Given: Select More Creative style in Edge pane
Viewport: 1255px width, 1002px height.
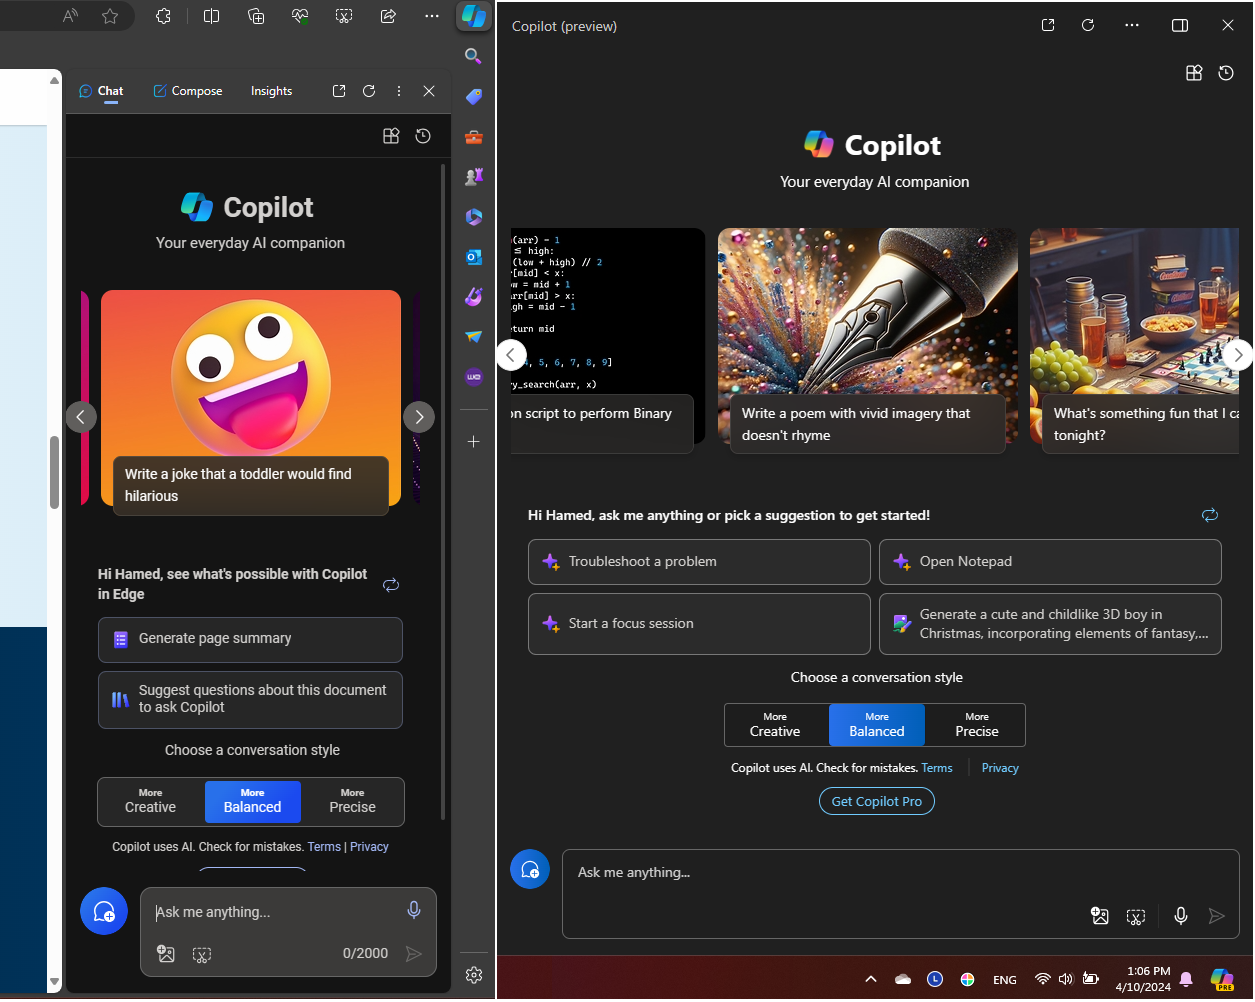Looking at the screenshot, I should [151, 802].
